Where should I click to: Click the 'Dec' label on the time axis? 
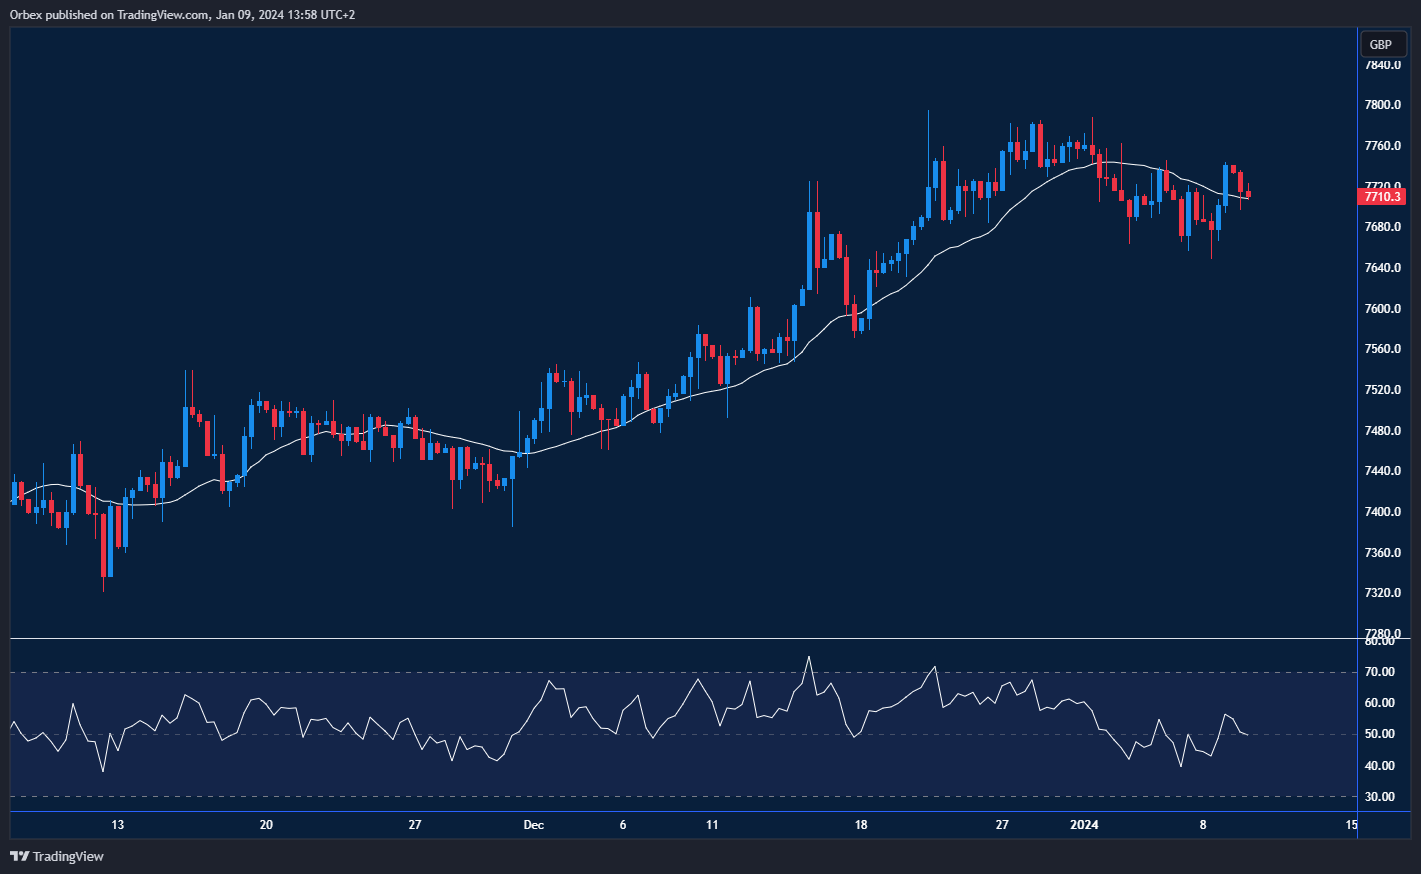click(534, 825)
